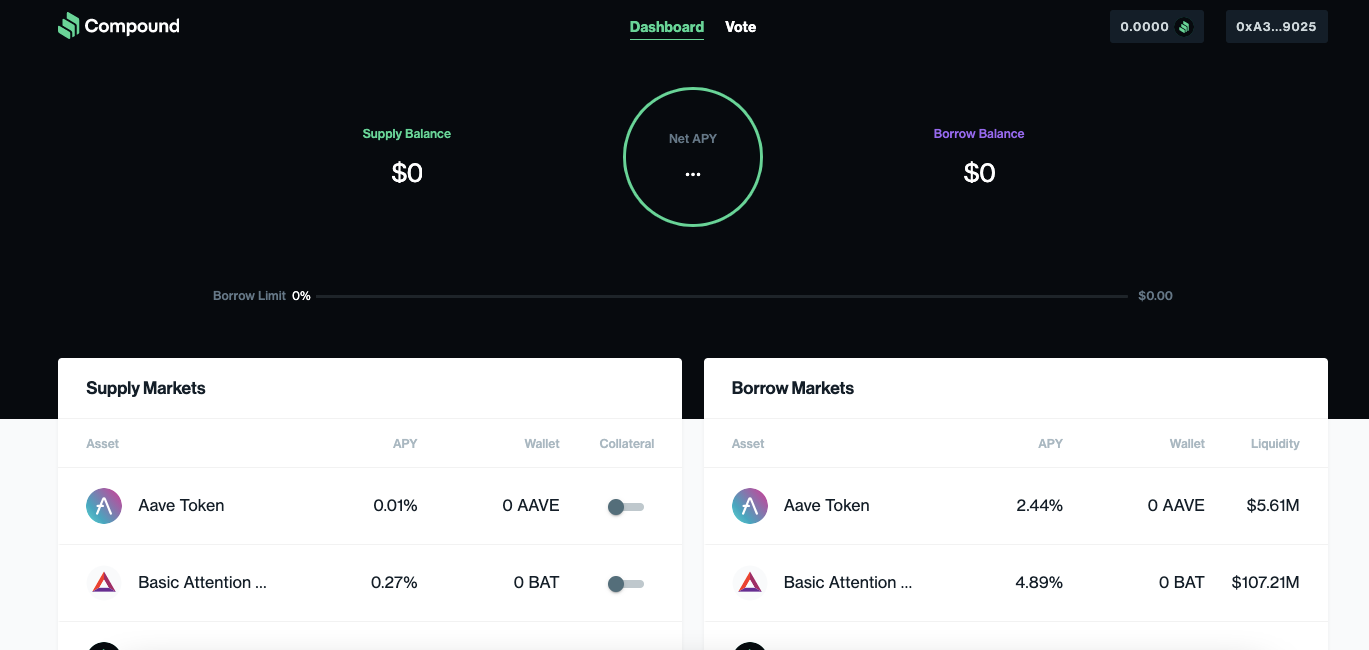Click the Basic Attention Token icon in Supply Markets

[x=104, y=583]
